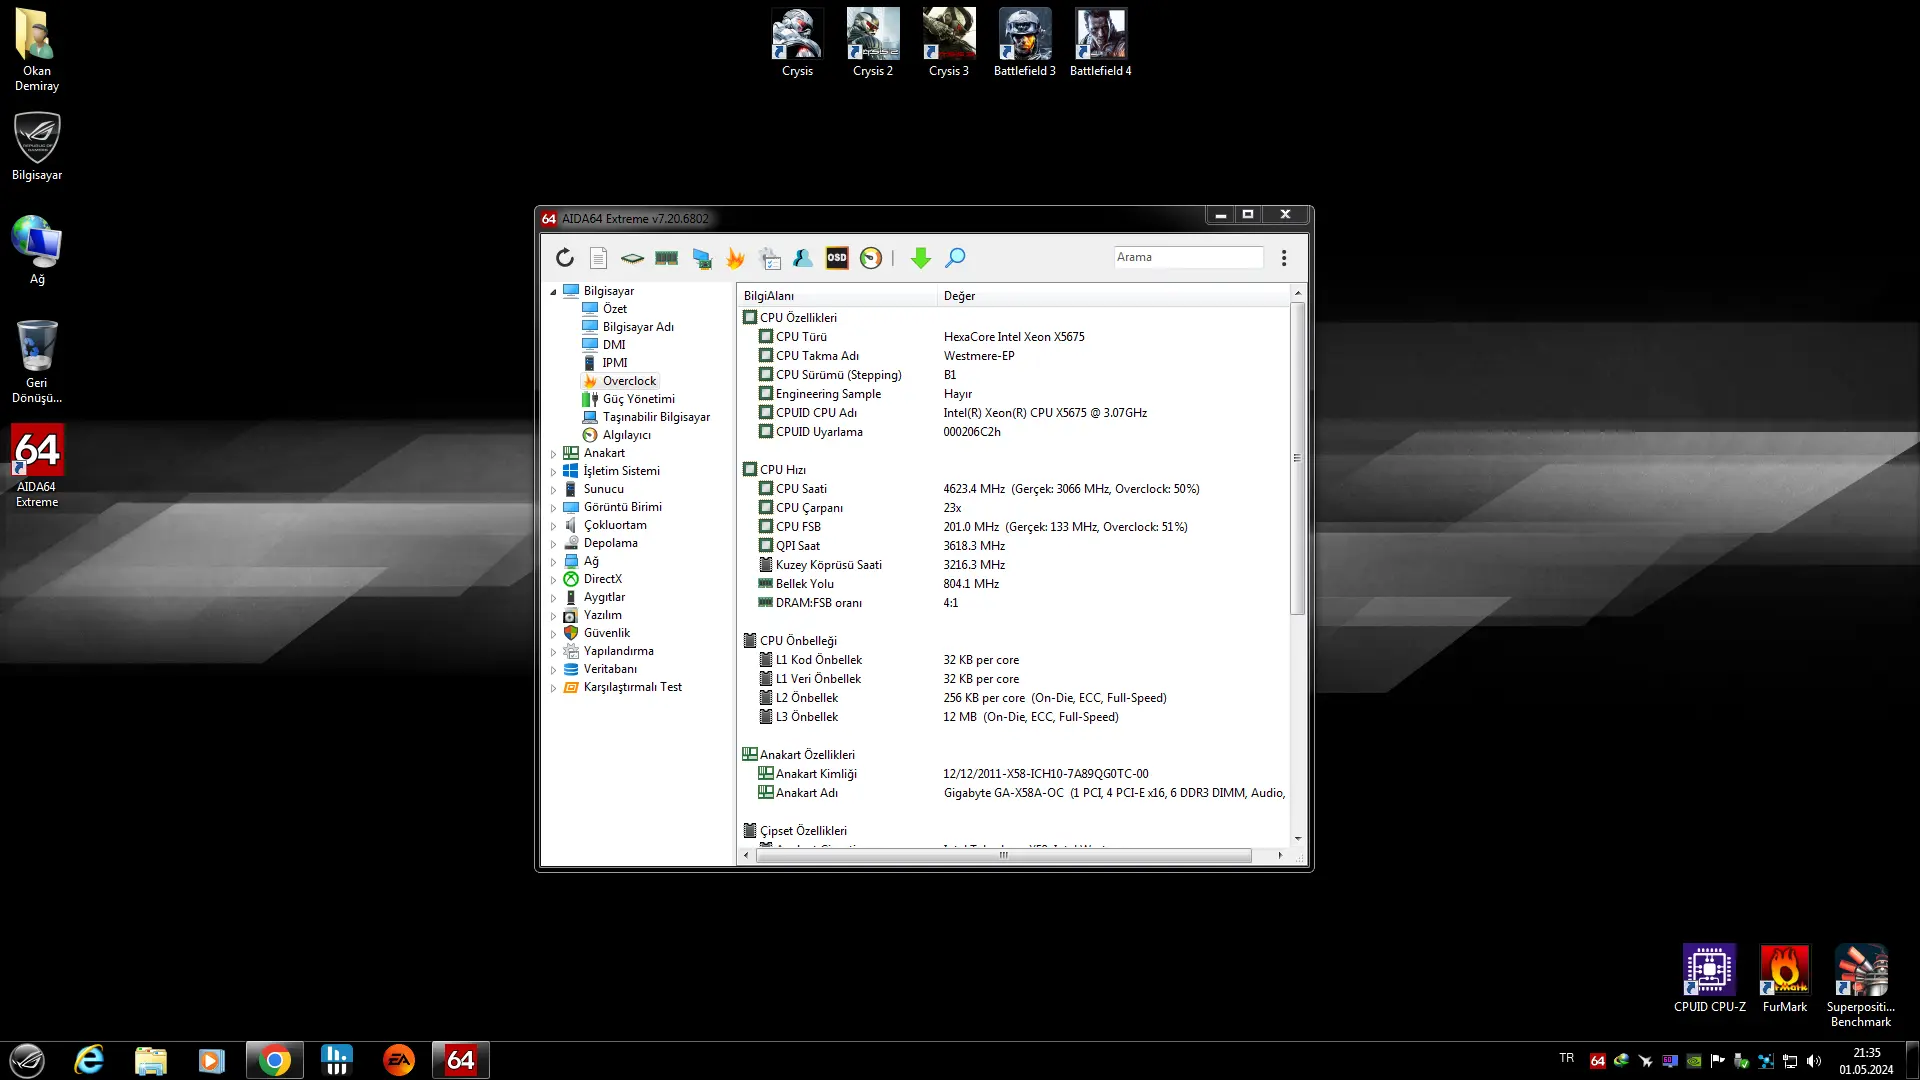The height and width of the screenshot is (1080, 1920).
Task: Expand the Sunucu tree node
Action: pos(553,489)
